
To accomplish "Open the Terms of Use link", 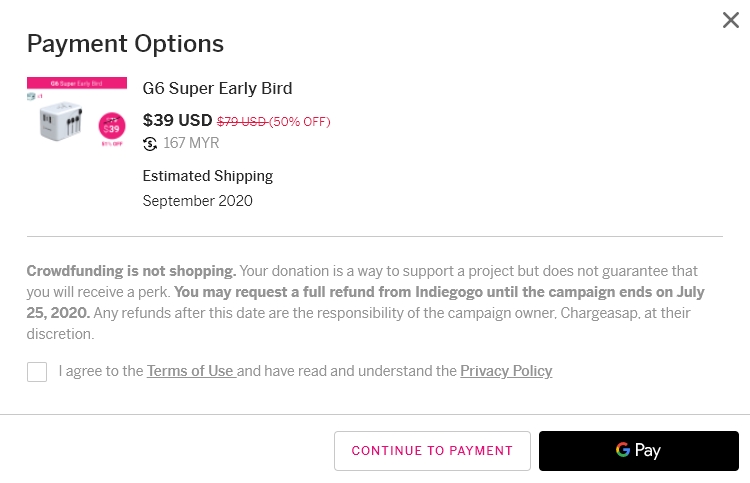I will pos(190,371).
